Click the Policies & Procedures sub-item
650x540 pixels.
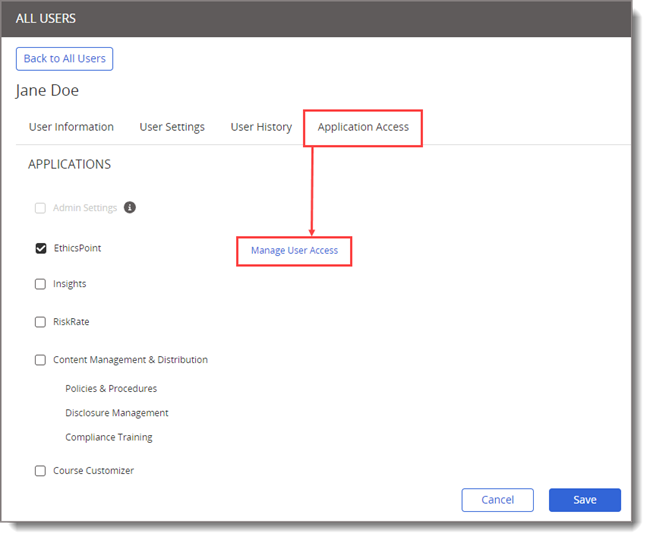pyautogui.click(x=111, y=388)
